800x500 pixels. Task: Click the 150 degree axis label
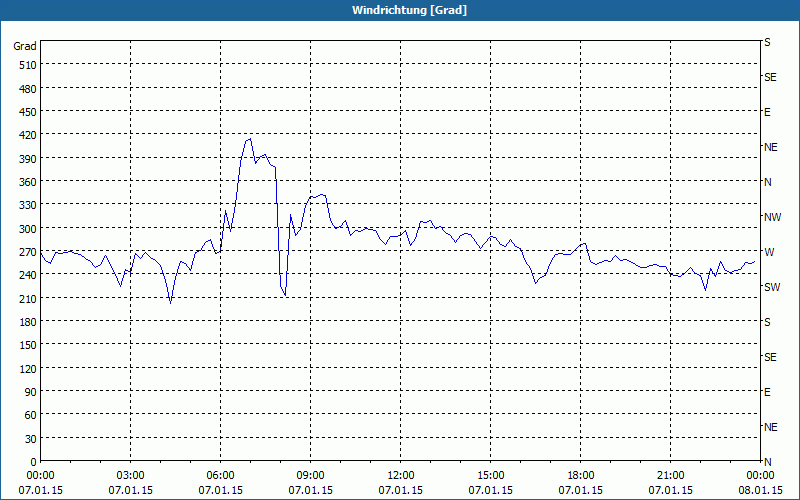[28, 346]
